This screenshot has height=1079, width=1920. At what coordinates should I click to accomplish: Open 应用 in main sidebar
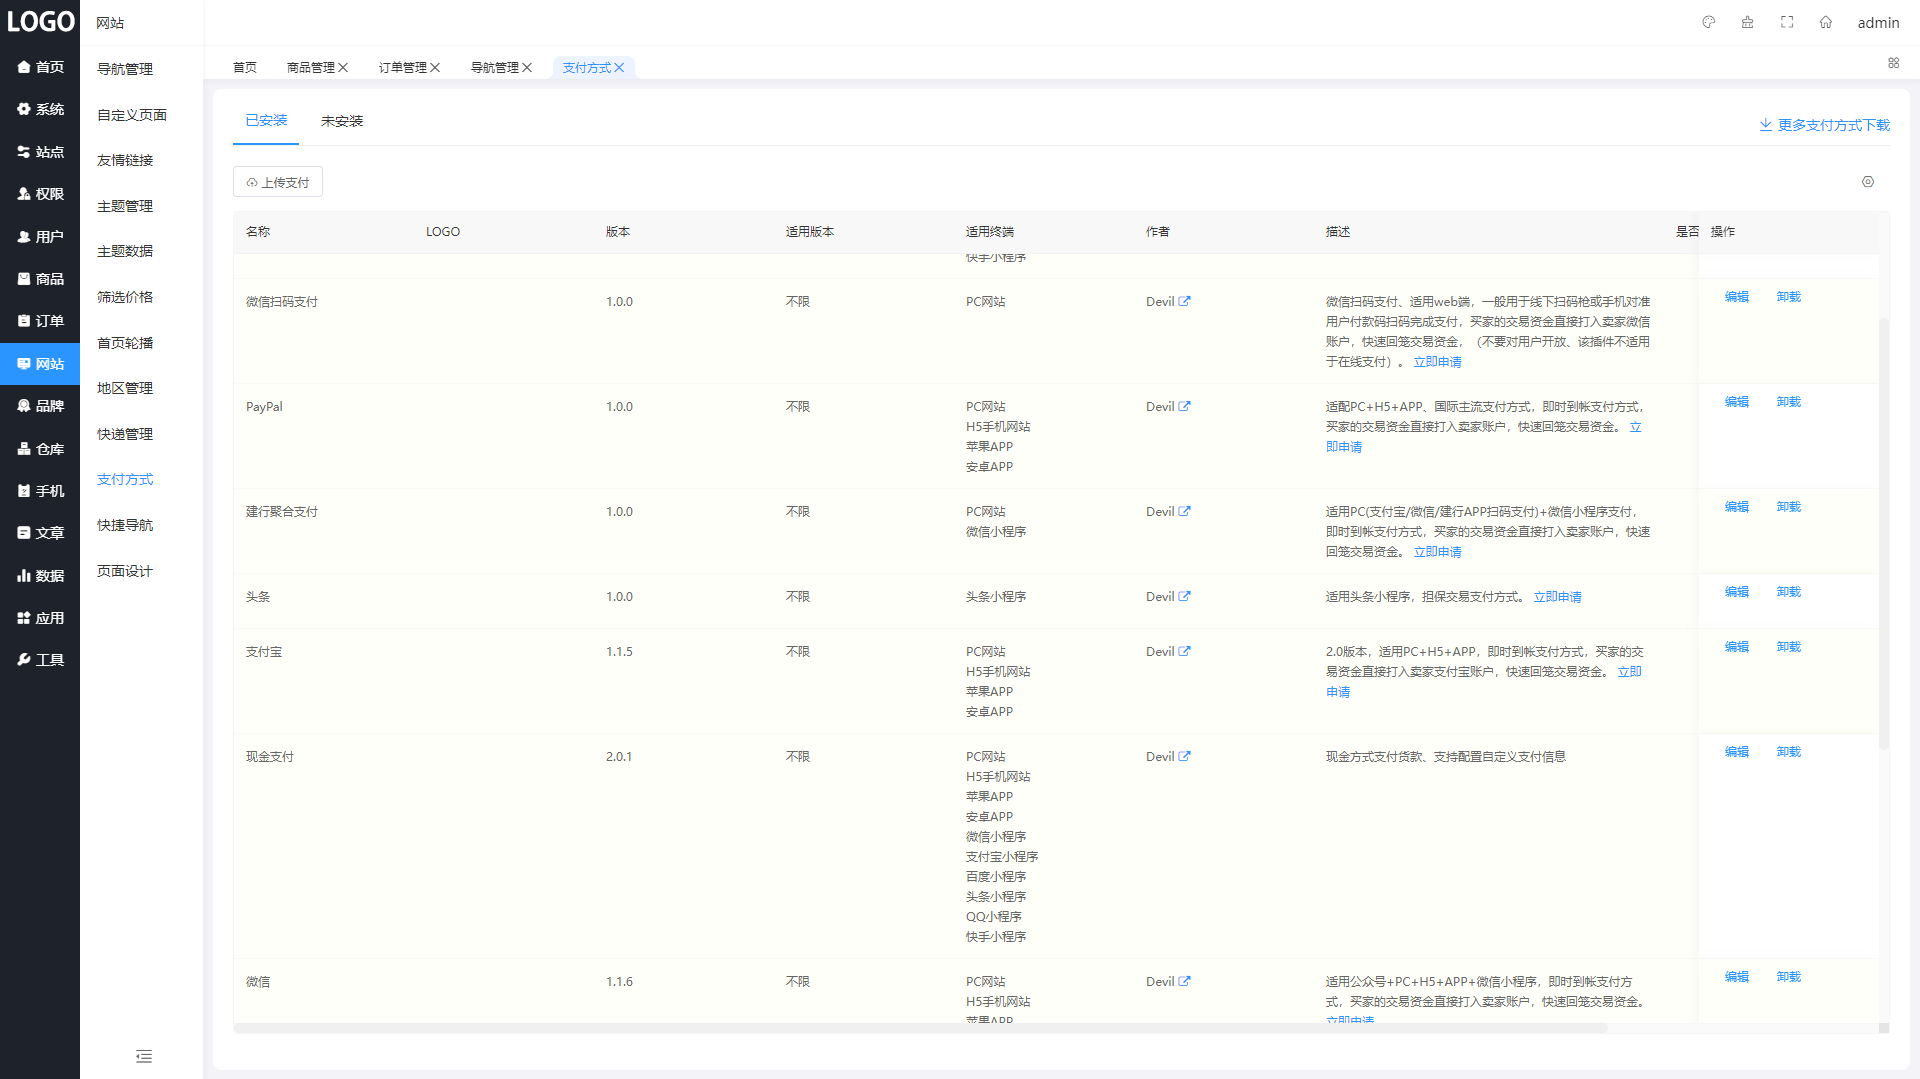[40, 618]
